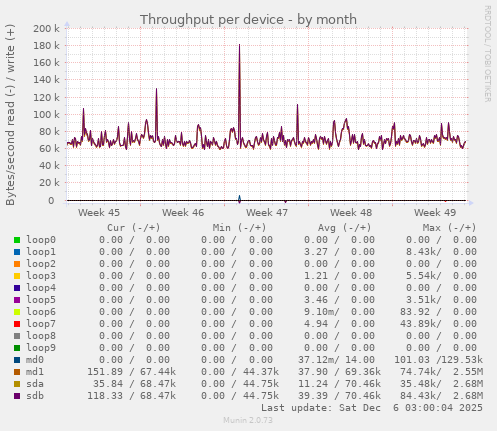Screen dimensions: 497x431
Task: Click the 'sdb' legend label
Action: [x=35, y=396]
